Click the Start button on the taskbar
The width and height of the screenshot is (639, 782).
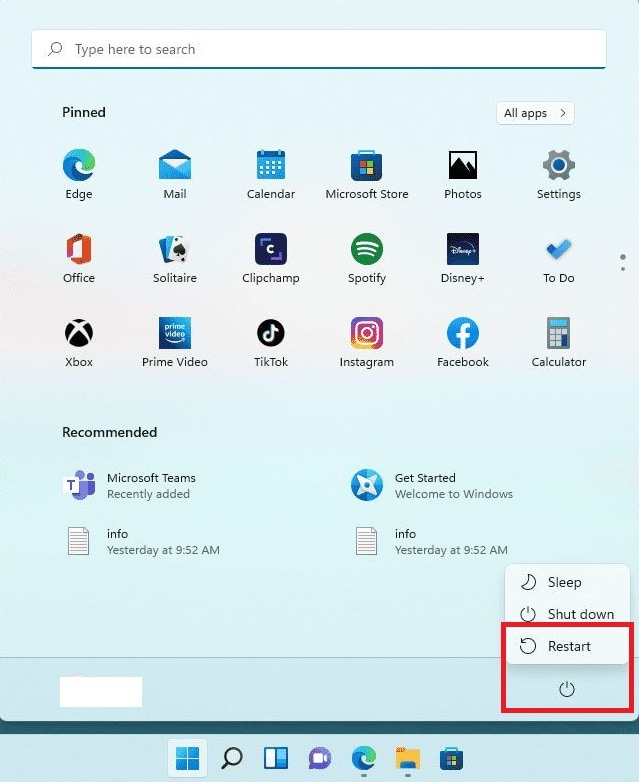[x=188, y=759]
